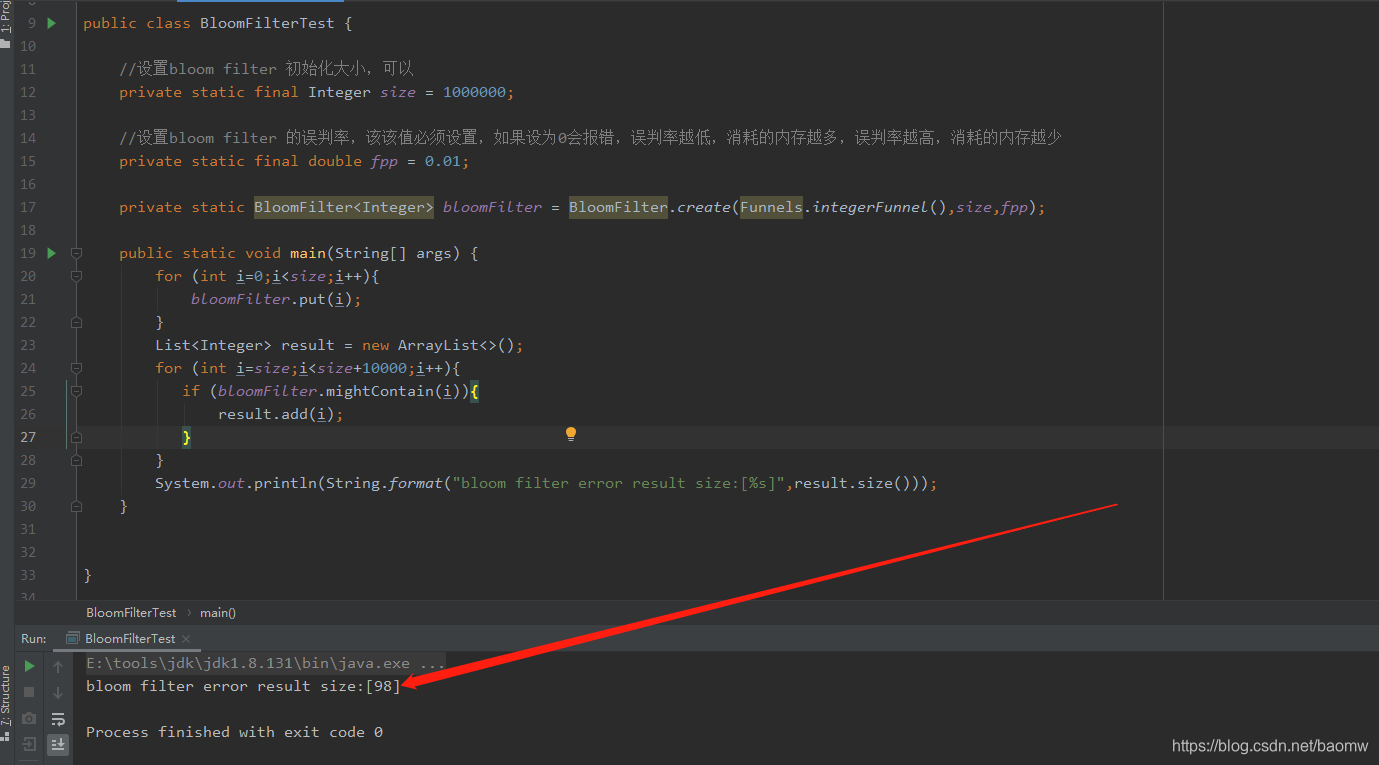Toggle Scroll to the End in console

58,744
